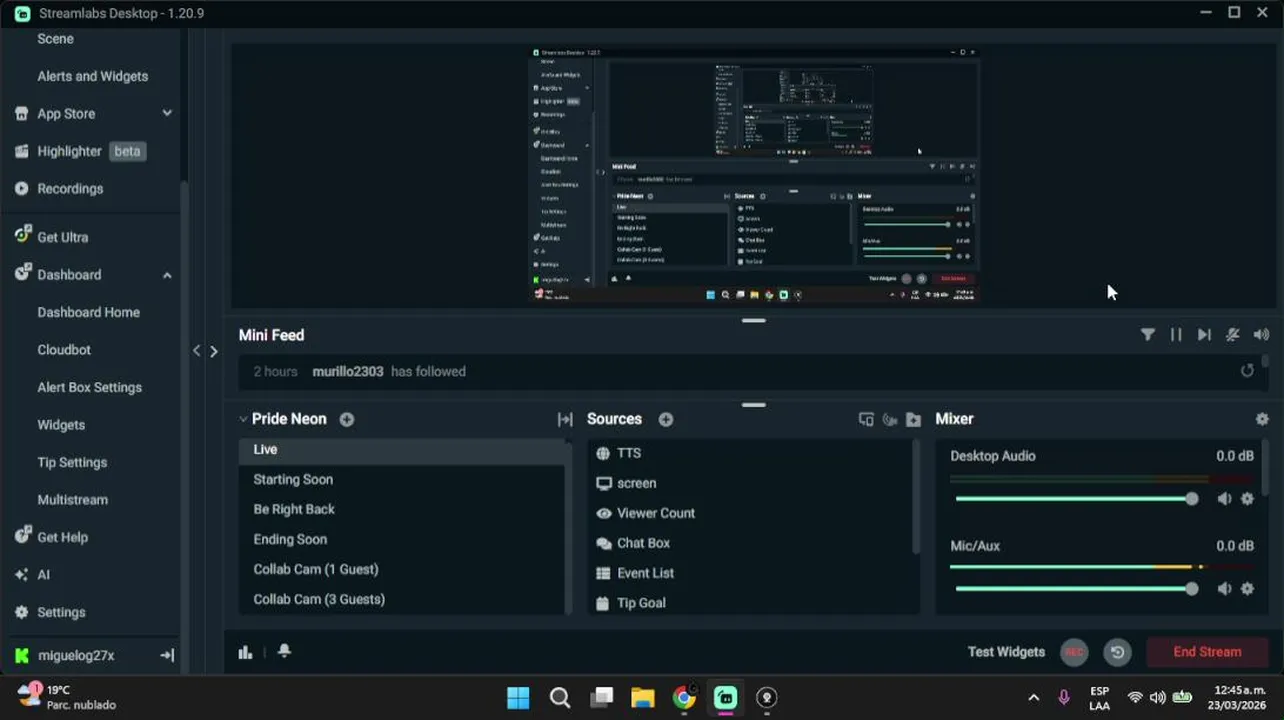Open Alerts and Widgets sidebar item
This screenshot has width=1284, height=720.
click(x=92, y=76)
